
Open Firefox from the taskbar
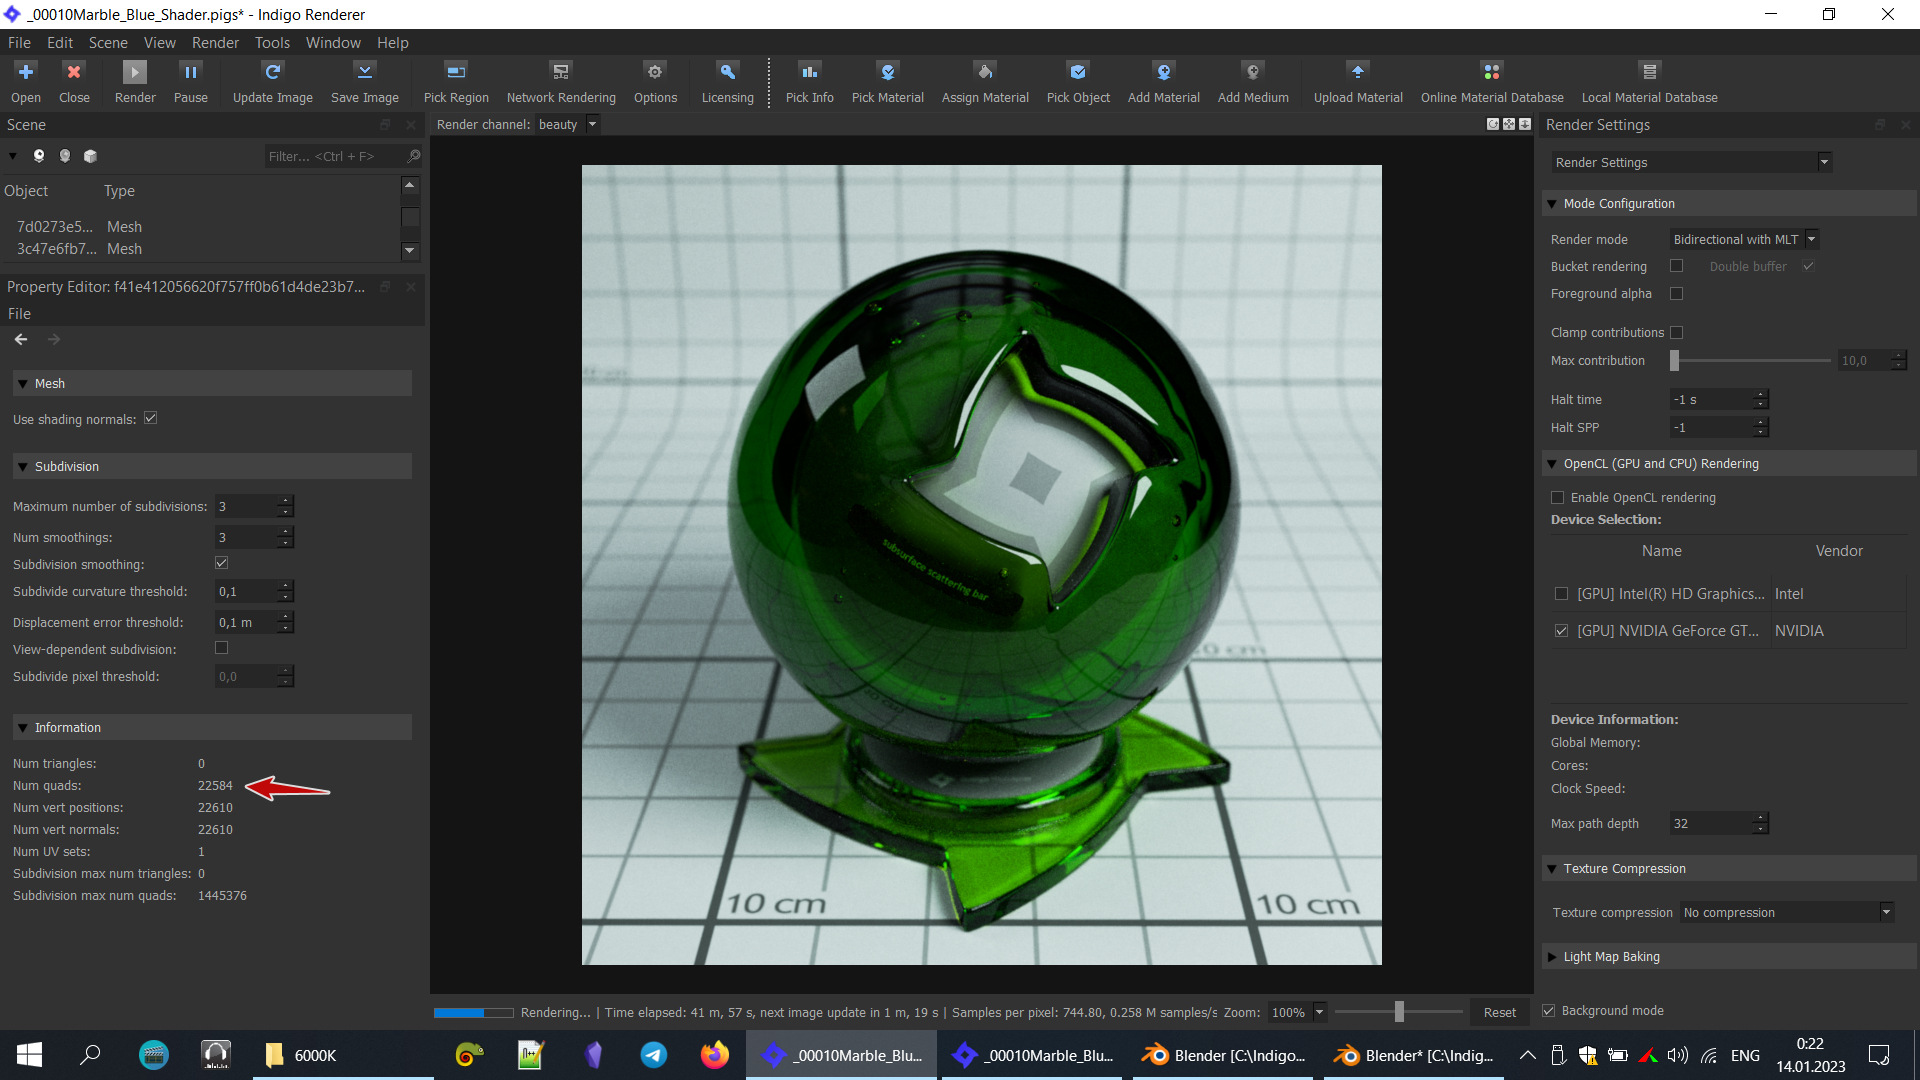pyautogui.click(x=714, y=1055)
